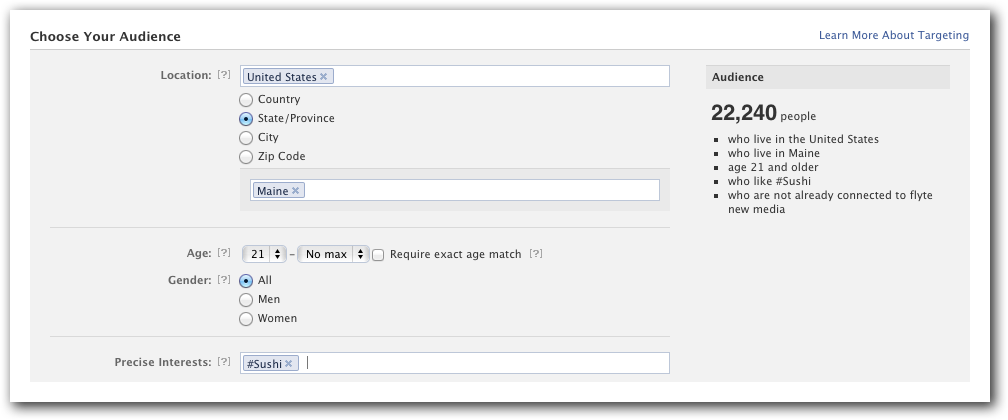The image size is (1008, 420).
Task: Select the Zip Code radio button
Action: (246, 156)
